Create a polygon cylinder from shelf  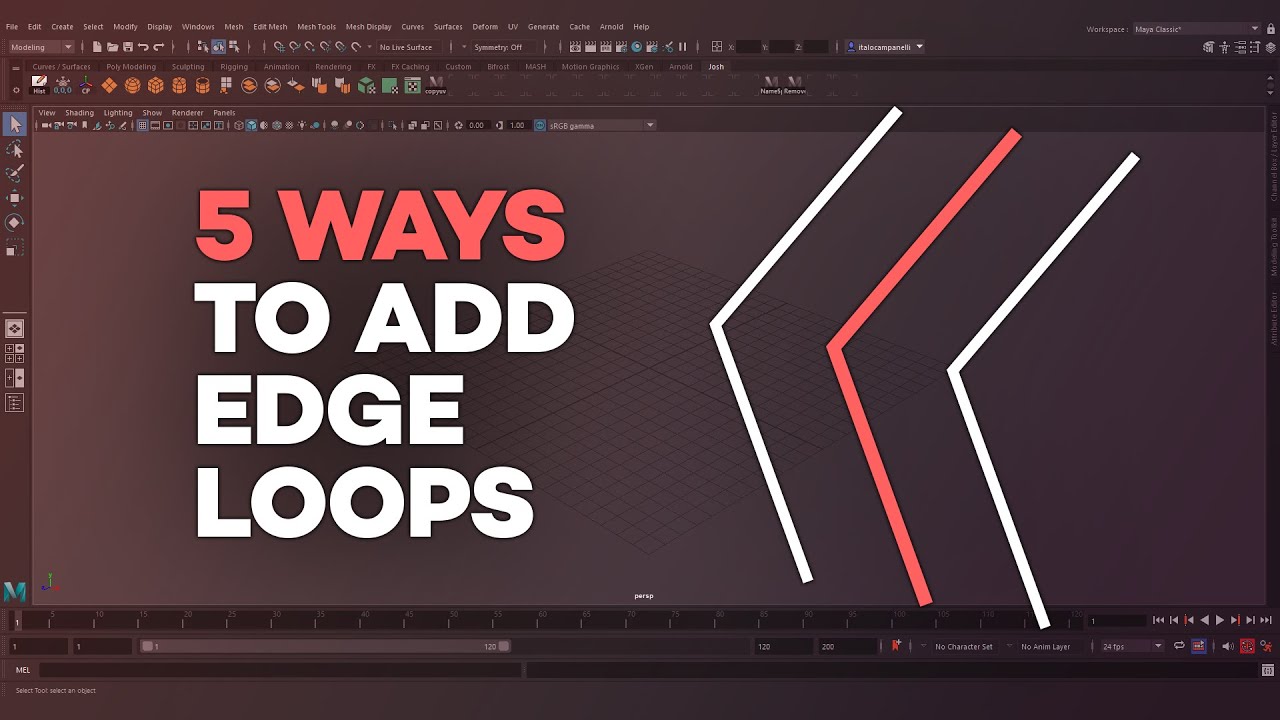[x=179, y=85]
